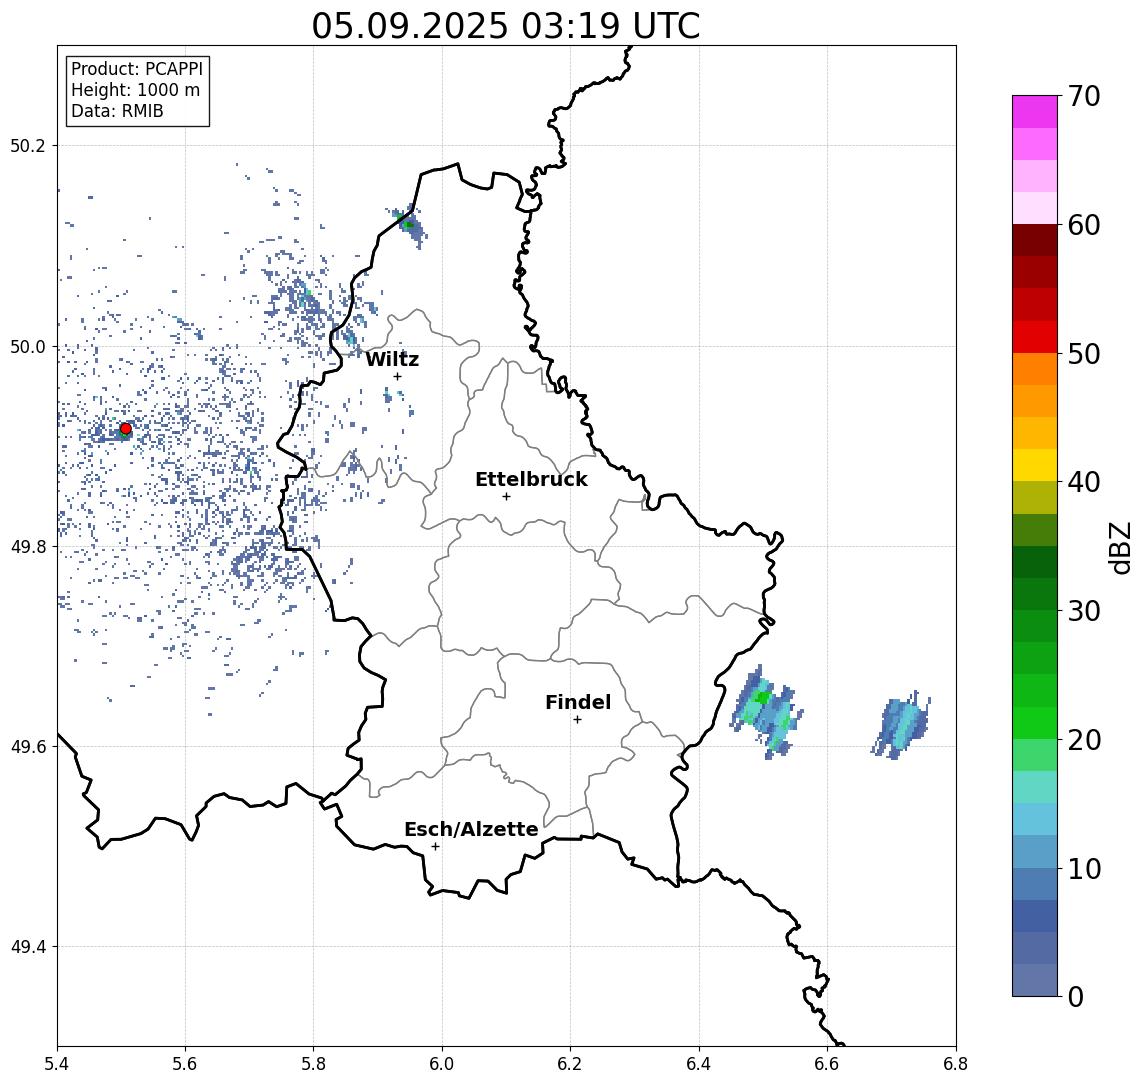This screenshot has width=1145, height=1084.
Task: Click latitude tick label 49.4
Action: (28, 947)
